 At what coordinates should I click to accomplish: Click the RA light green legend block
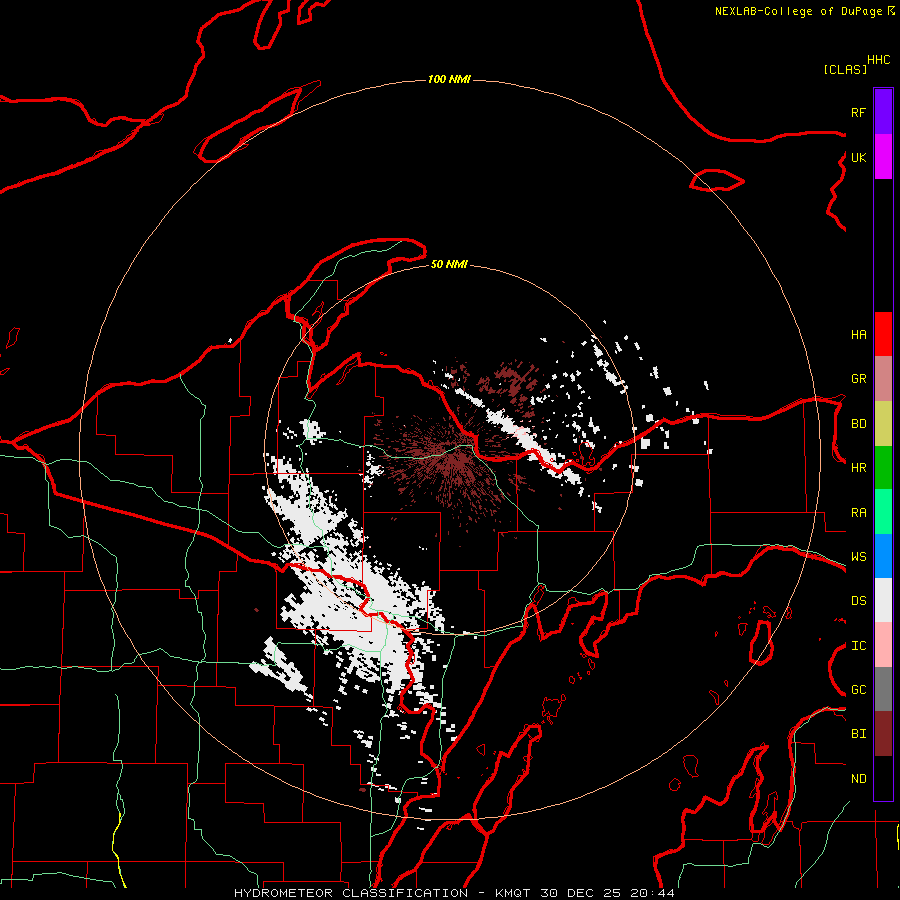[x=883, y=512]
